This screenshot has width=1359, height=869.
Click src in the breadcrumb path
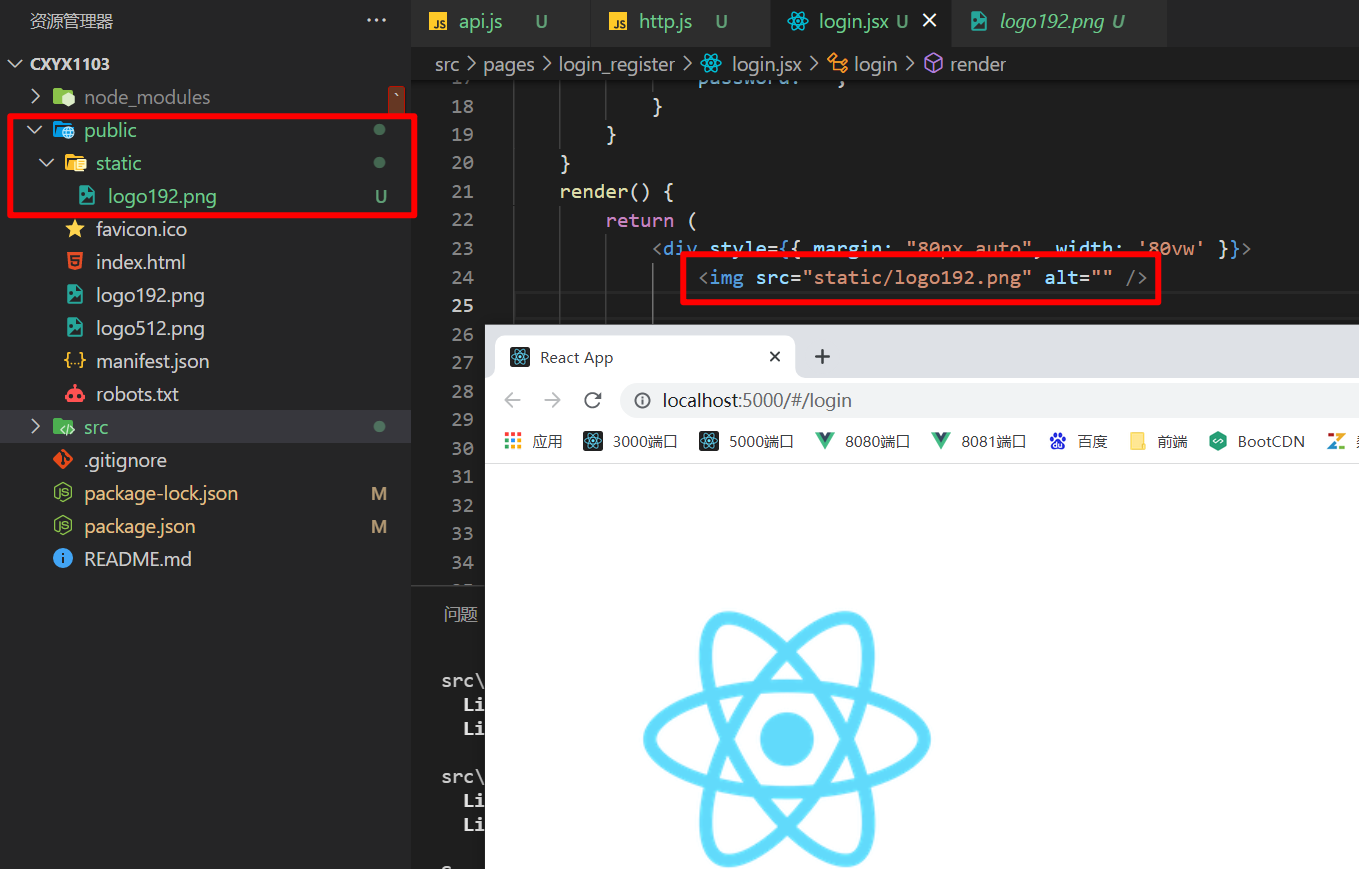pyautogui.click(x=446, y=64)
